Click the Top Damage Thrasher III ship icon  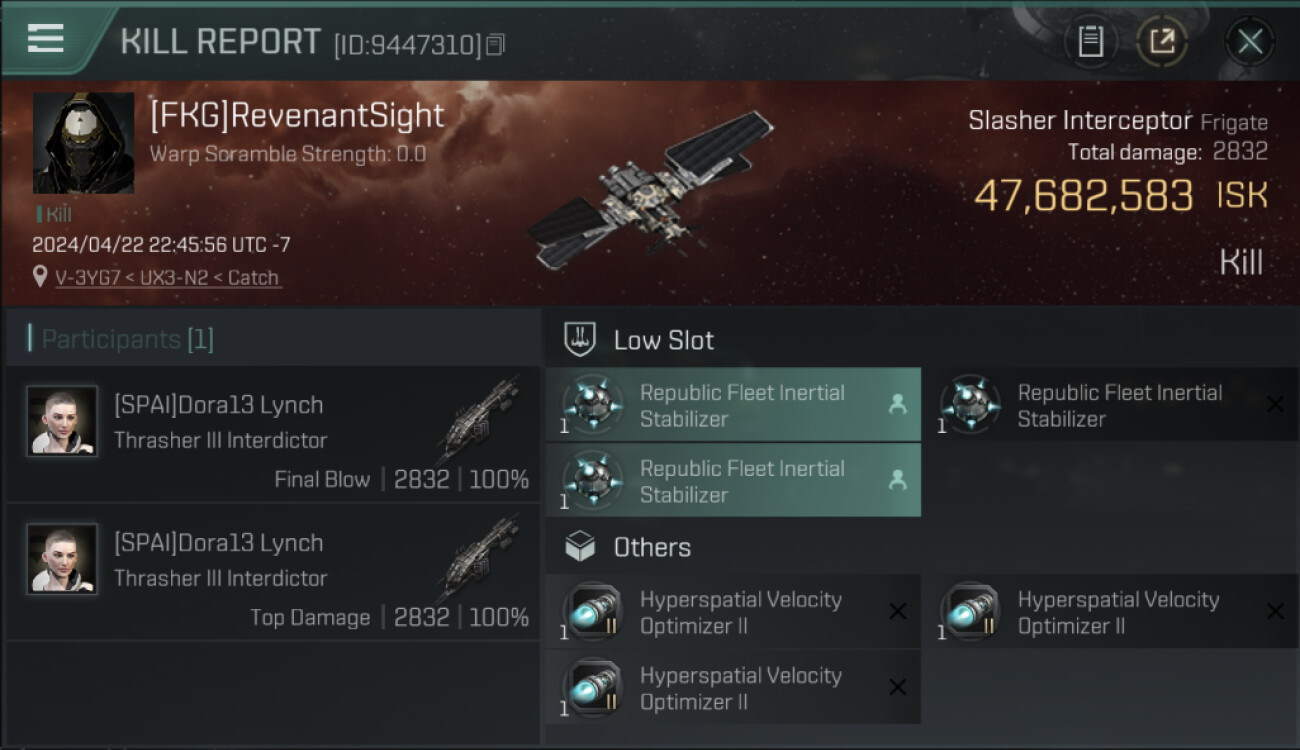coord(480,557)
